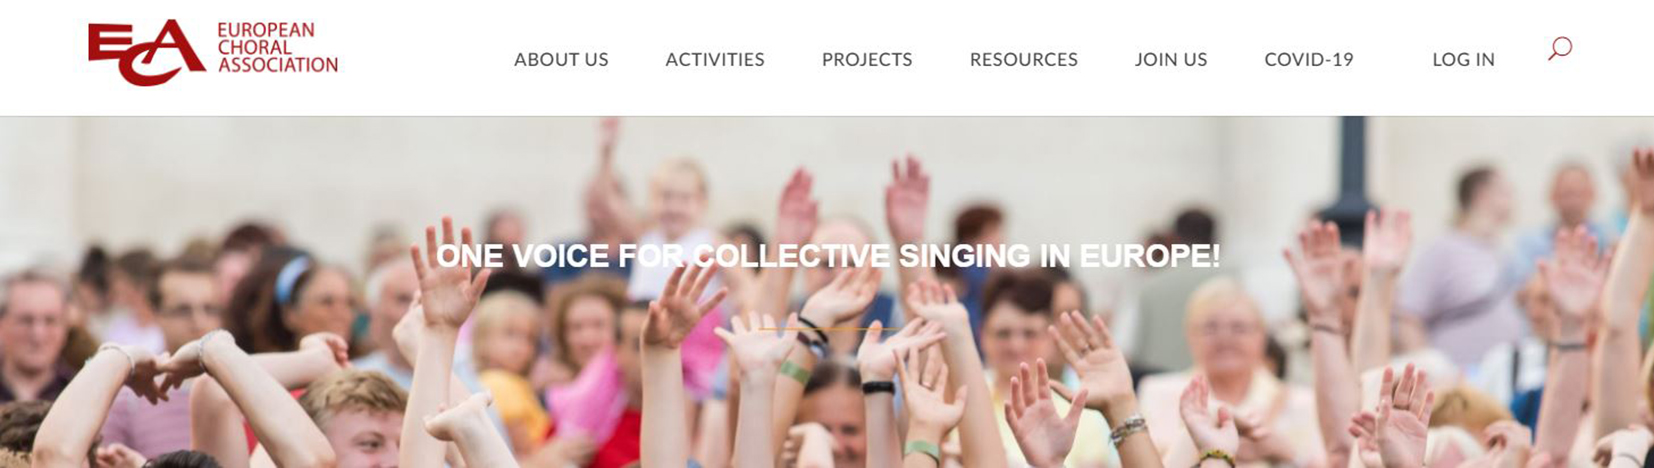Click the raised wrist with green wristband
Viewport: 1654px width, 468px height.
(x=794, y=373)
